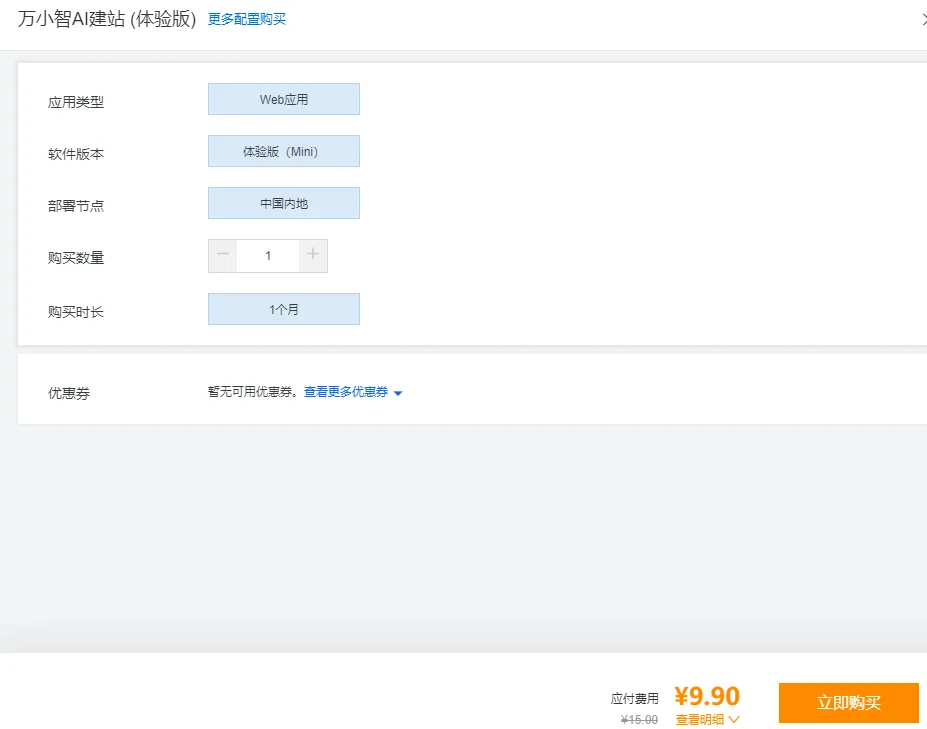The height and width of the screenshot is (729, 927).
Task: Choose the 体验版 (Mini) software version
Action: (x=284, y=151)
